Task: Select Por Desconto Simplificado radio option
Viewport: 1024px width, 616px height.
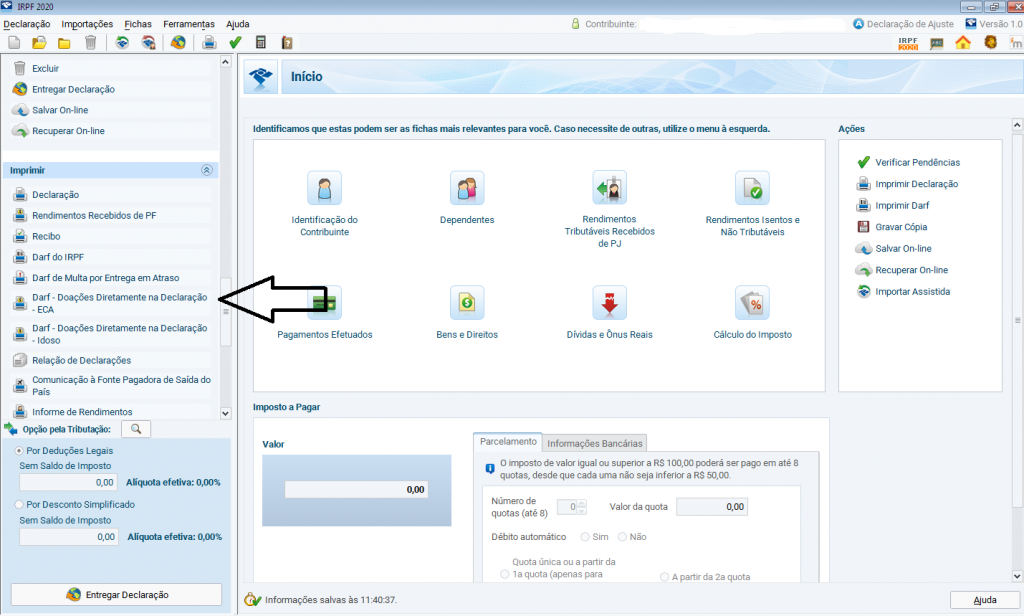Action: click(20, 505)
